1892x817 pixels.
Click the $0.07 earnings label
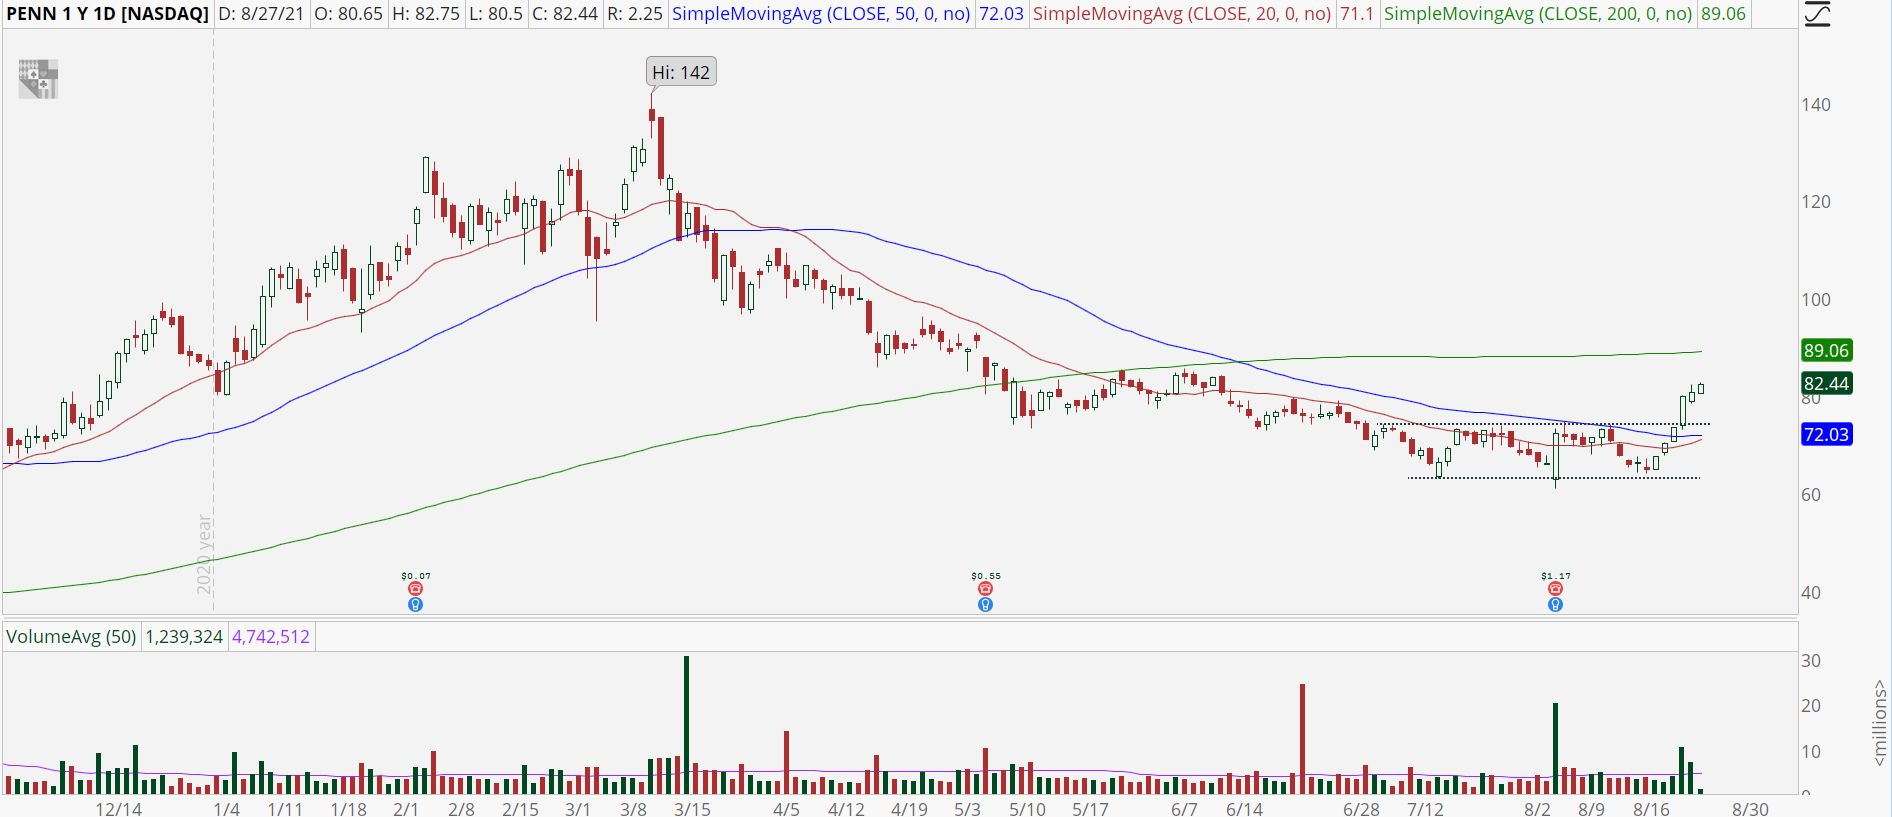tap(416, 576)
